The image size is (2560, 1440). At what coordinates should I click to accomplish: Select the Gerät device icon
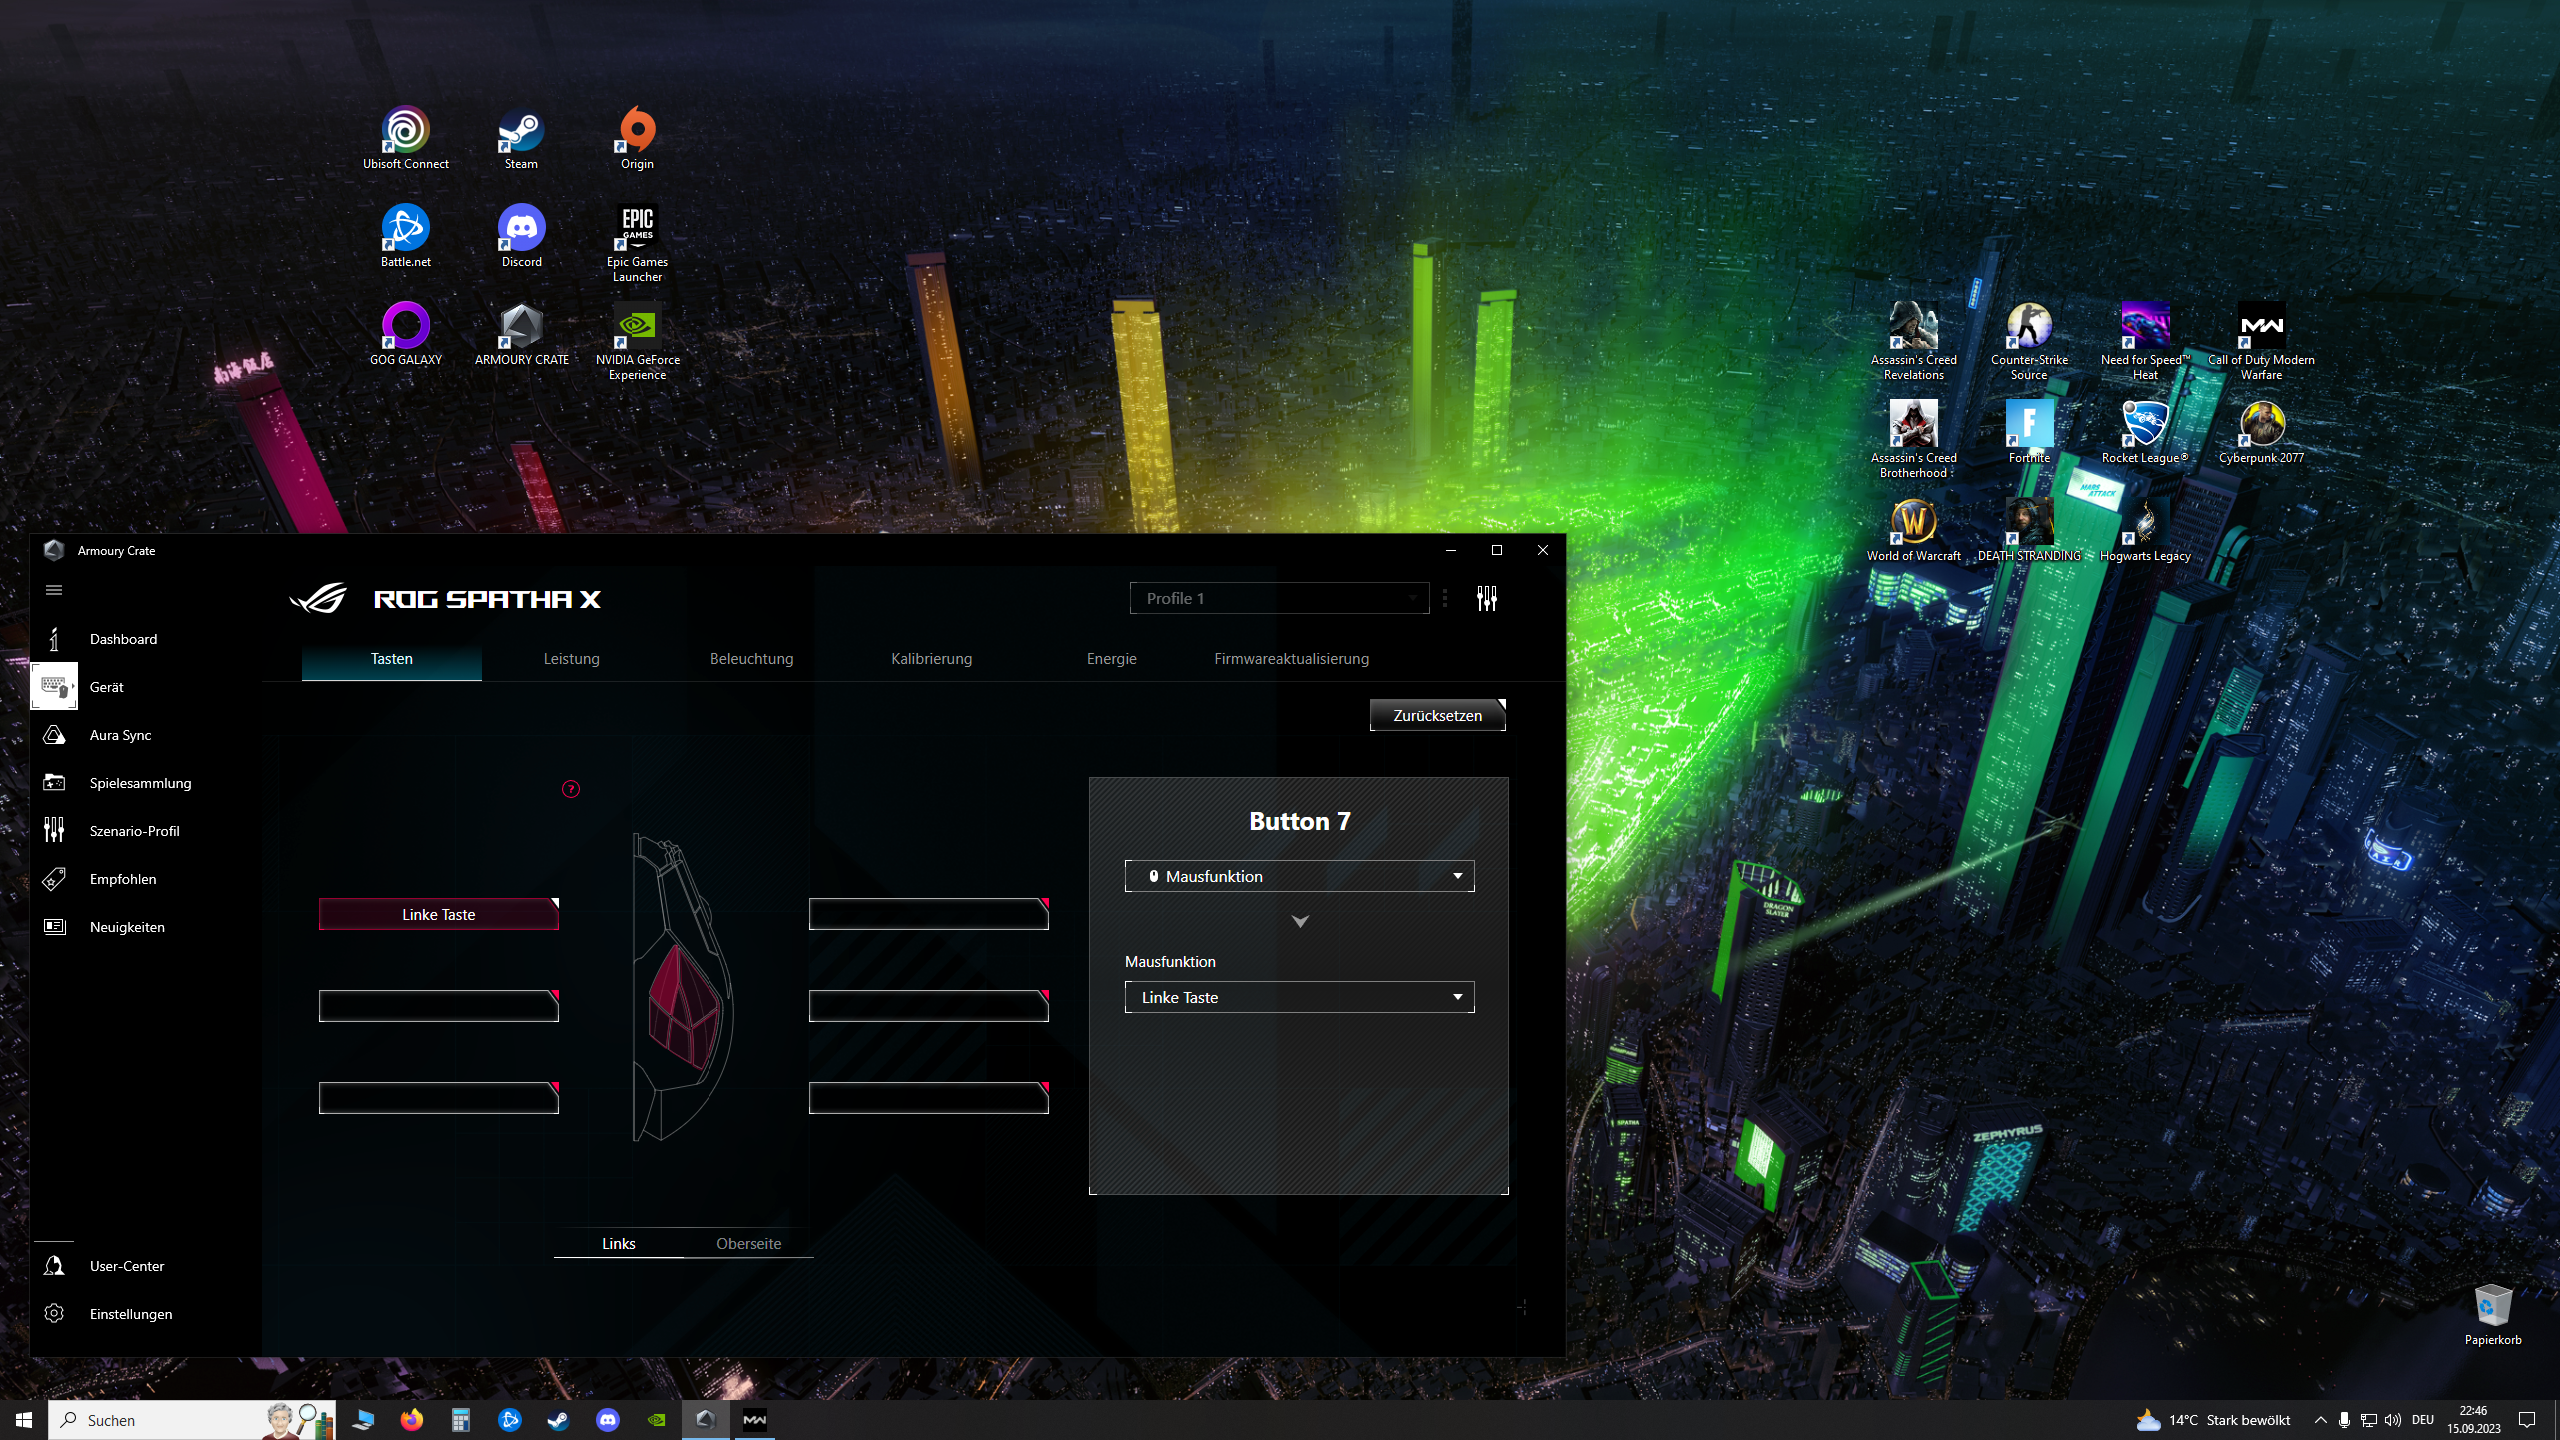[x=54, y=687]
